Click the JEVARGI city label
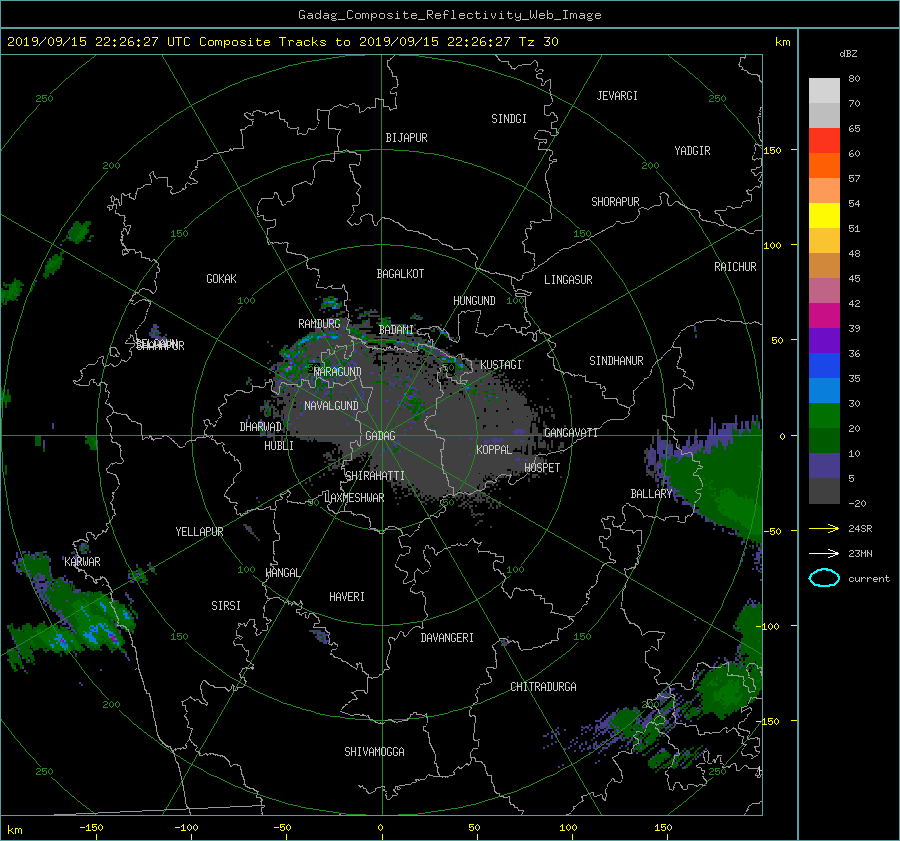Viewport: 900px width, 841px height. click(617, 96)
